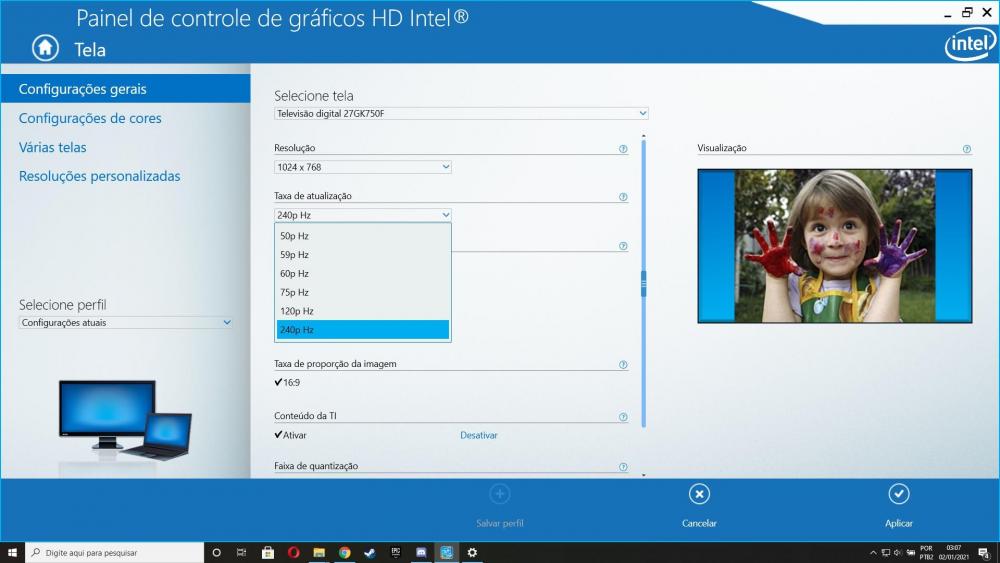The width and height of the screenshot is (1000, 563).
Task: Click the Home icon beside Tela
Action: (x=45, y=47)
